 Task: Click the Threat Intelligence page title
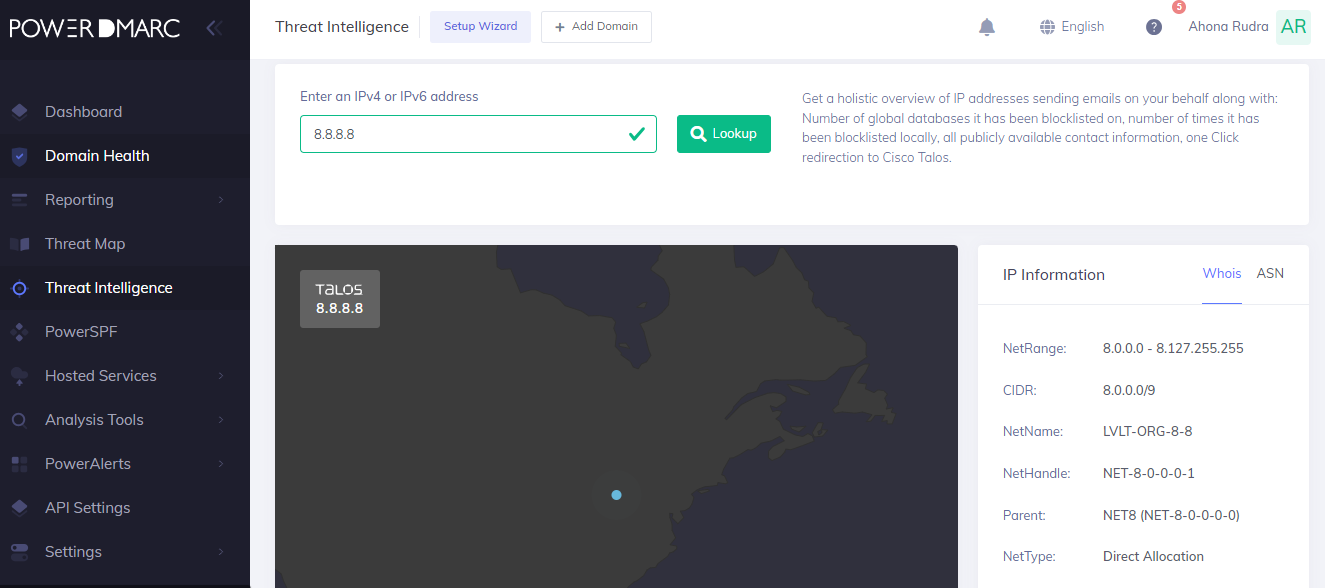tap(342, 27)
